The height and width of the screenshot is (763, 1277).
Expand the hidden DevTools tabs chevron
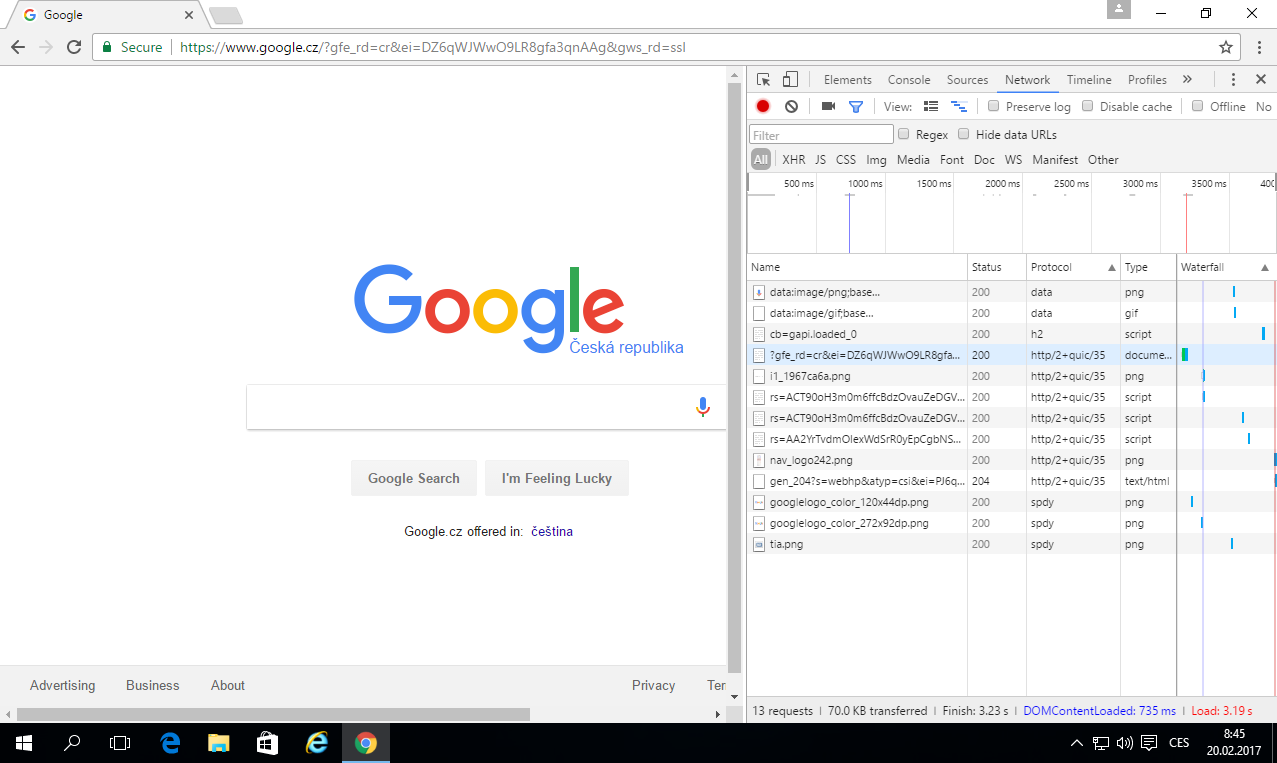tap(1187, 80)
